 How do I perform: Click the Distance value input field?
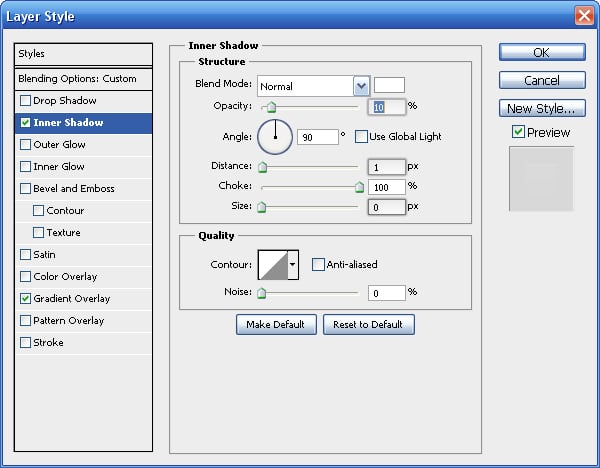tap(386, 167)
